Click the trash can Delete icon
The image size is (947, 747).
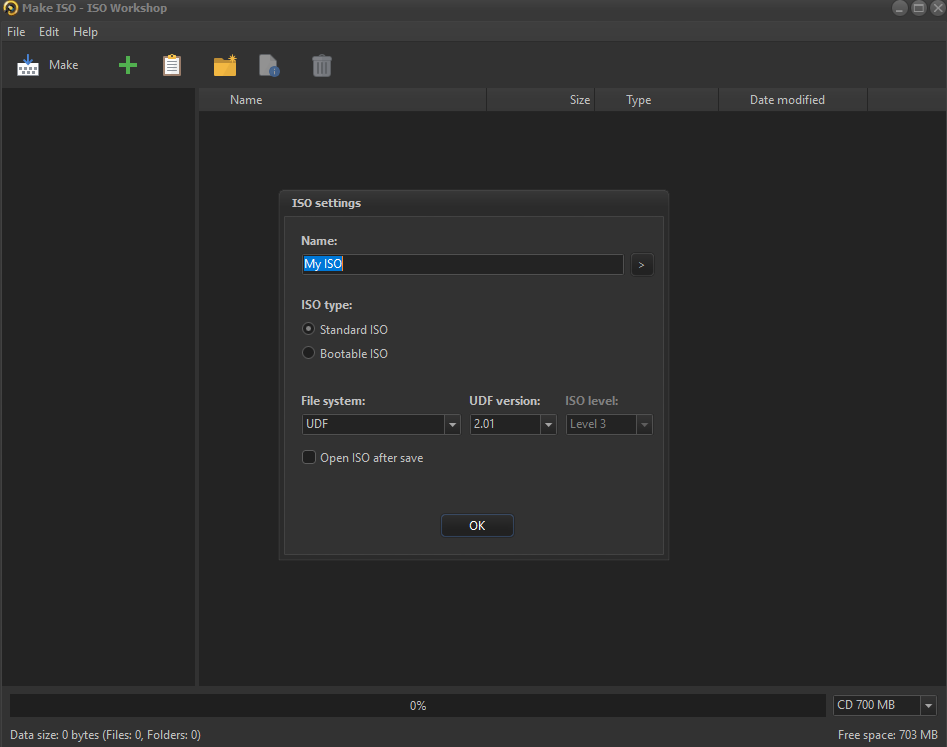(x=321, y=66)
